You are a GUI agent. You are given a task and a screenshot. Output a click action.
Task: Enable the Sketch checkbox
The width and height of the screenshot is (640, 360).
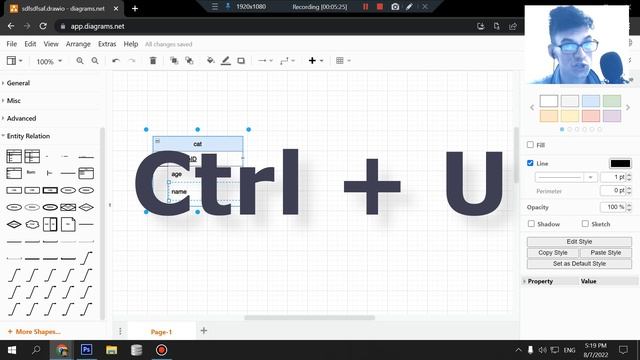click(585, 224)
